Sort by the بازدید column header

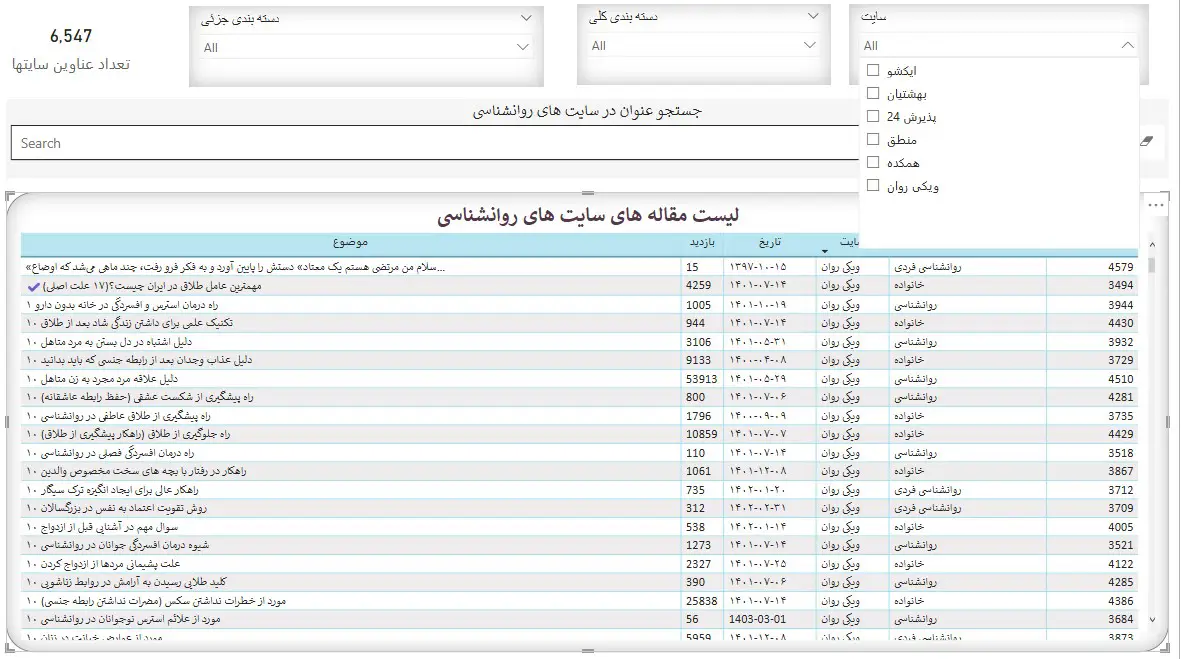coord(702,243)
